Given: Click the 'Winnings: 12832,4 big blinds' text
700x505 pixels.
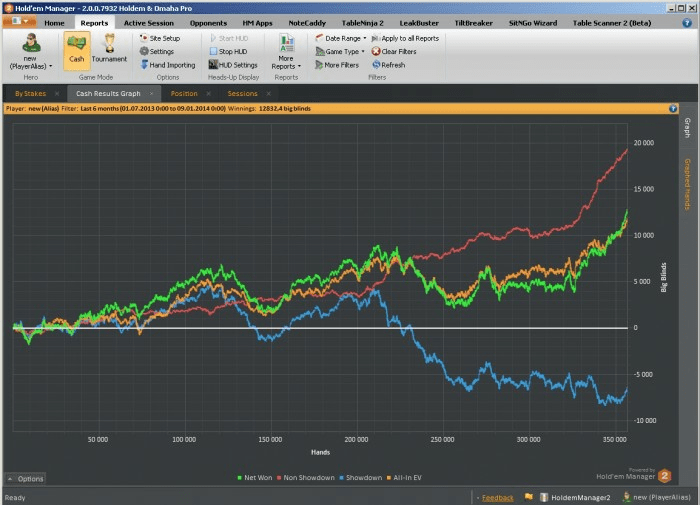Looking at the screenshot, I should 269,109.
